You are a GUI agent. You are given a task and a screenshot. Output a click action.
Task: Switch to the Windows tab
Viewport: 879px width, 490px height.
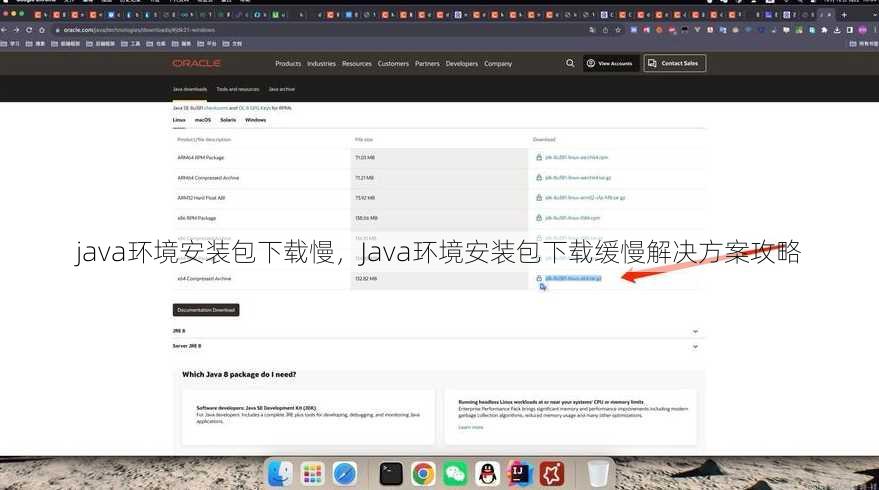pos(255,120)
